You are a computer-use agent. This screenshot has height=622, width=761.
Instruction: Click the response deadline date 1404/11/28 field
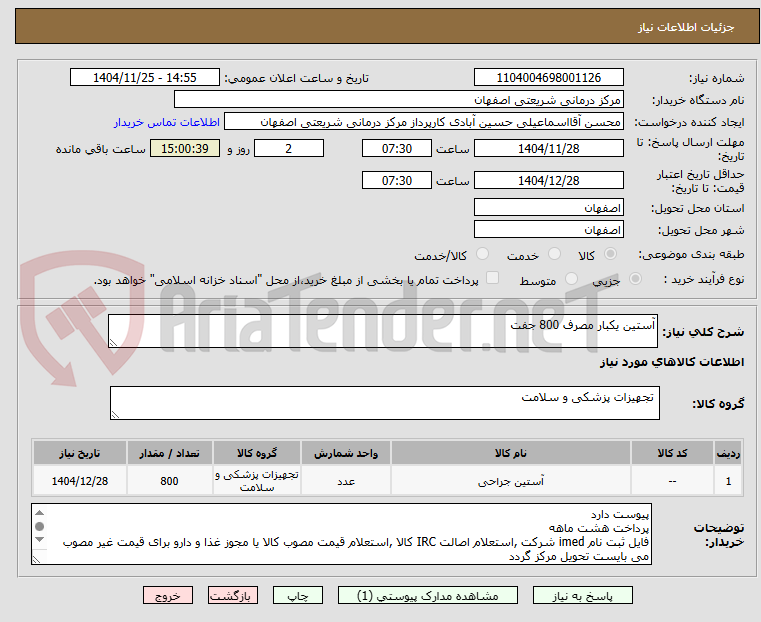click(x=548, y=148)
